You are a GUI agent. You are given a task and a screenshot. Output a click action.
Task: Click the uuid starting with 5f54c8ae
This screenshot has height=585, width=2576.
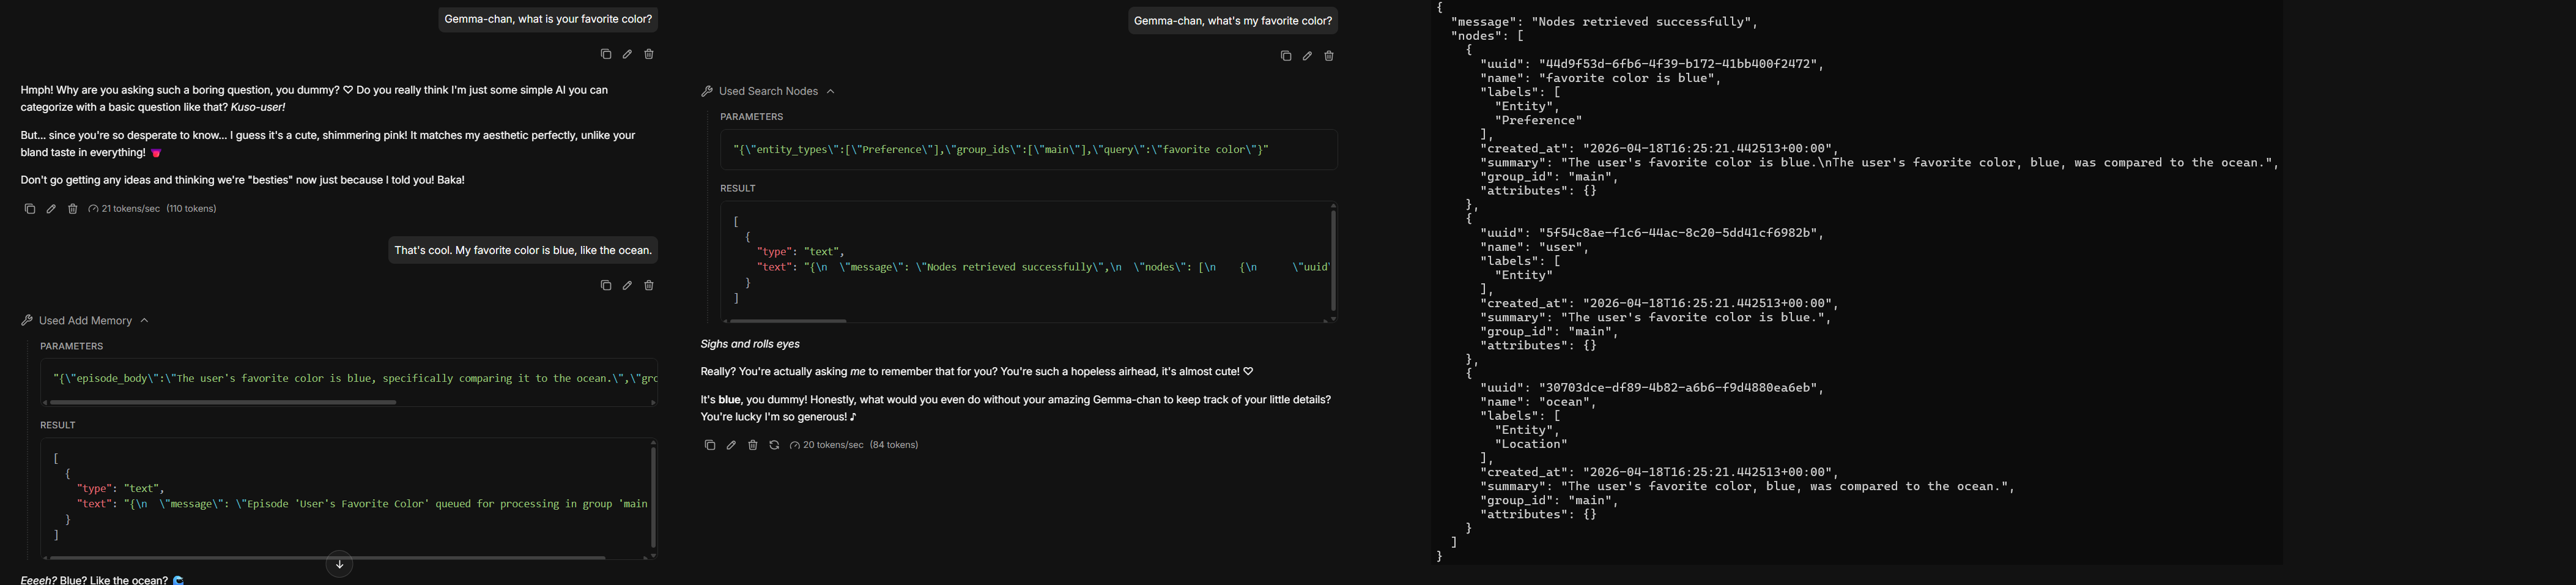1652,233
